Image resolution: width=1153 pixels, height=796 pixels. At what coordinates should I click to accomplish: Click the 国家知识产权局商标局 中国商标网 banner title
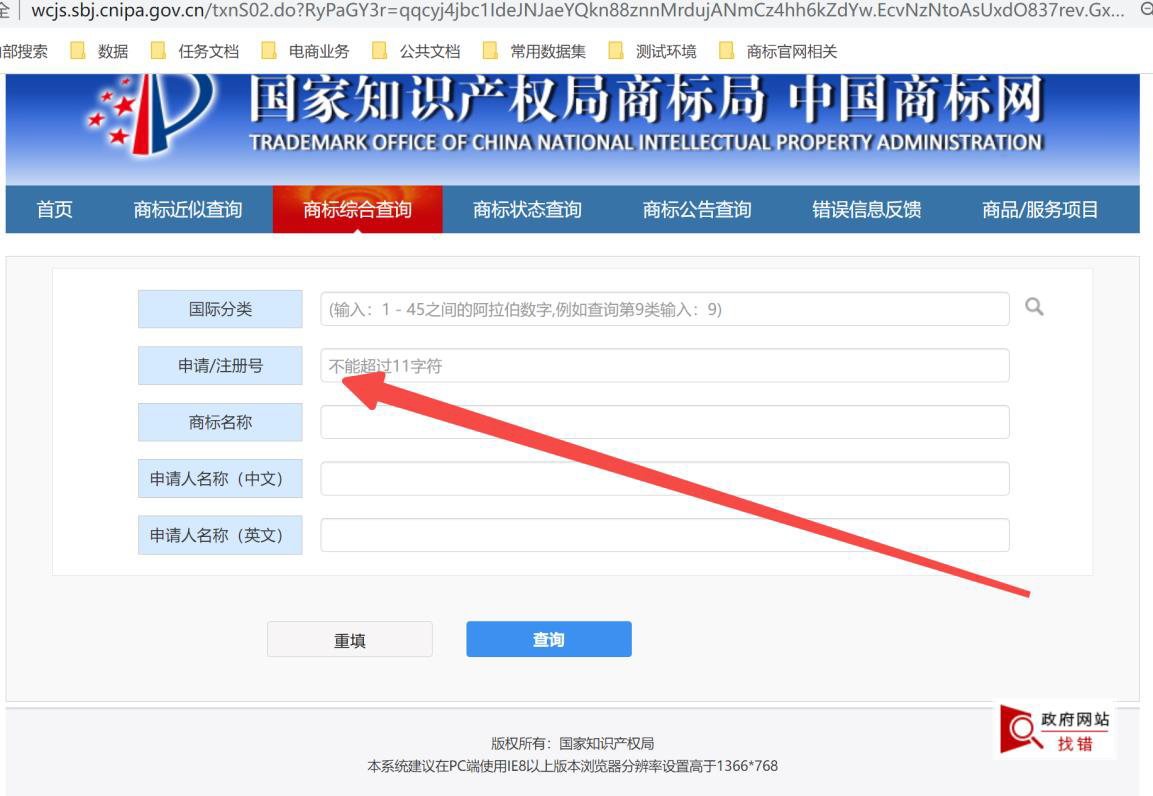click(646, 99)
